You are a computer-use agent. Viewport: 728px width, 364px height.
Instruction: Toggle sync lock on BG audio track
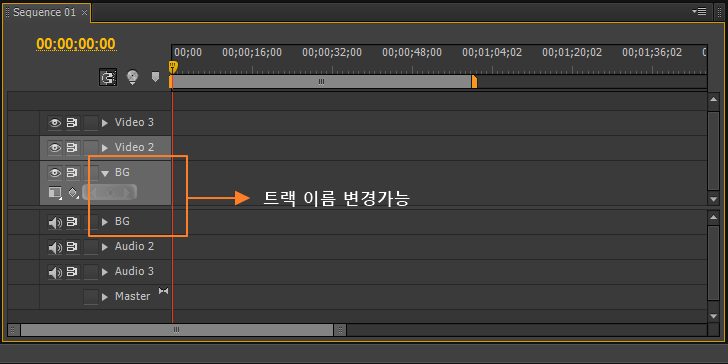point(72,222)
